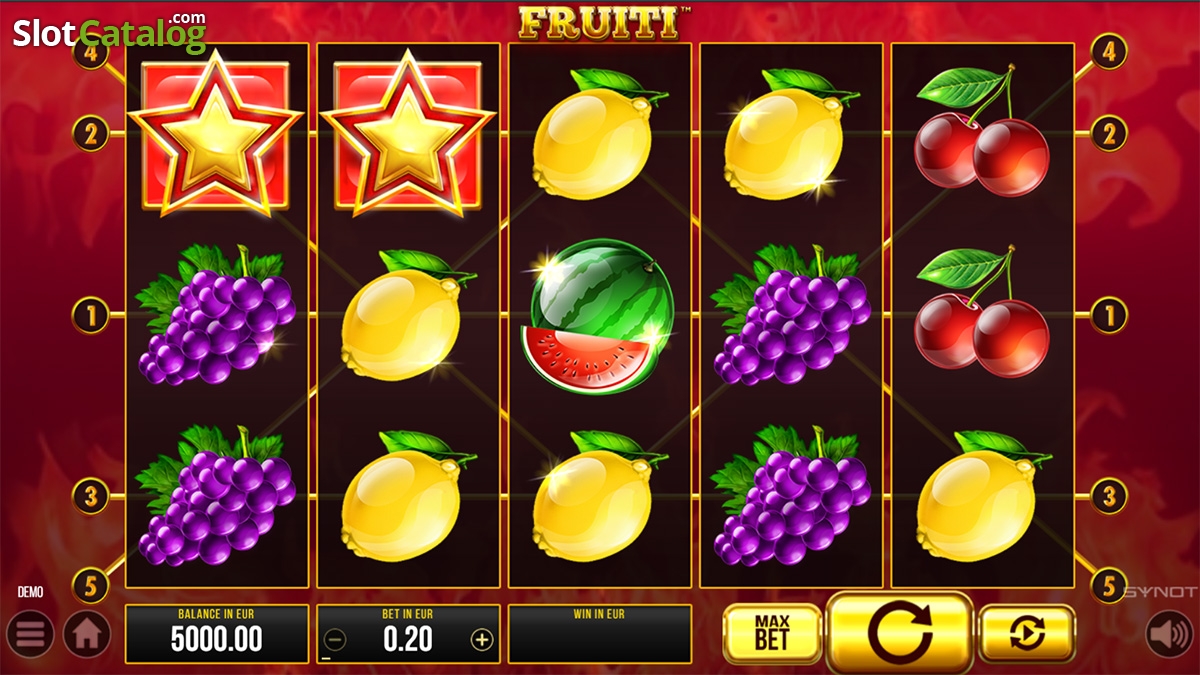The image size is (1200, 675).
Task: Mute the game sound speaker icon
Action: coord(1169,634)
